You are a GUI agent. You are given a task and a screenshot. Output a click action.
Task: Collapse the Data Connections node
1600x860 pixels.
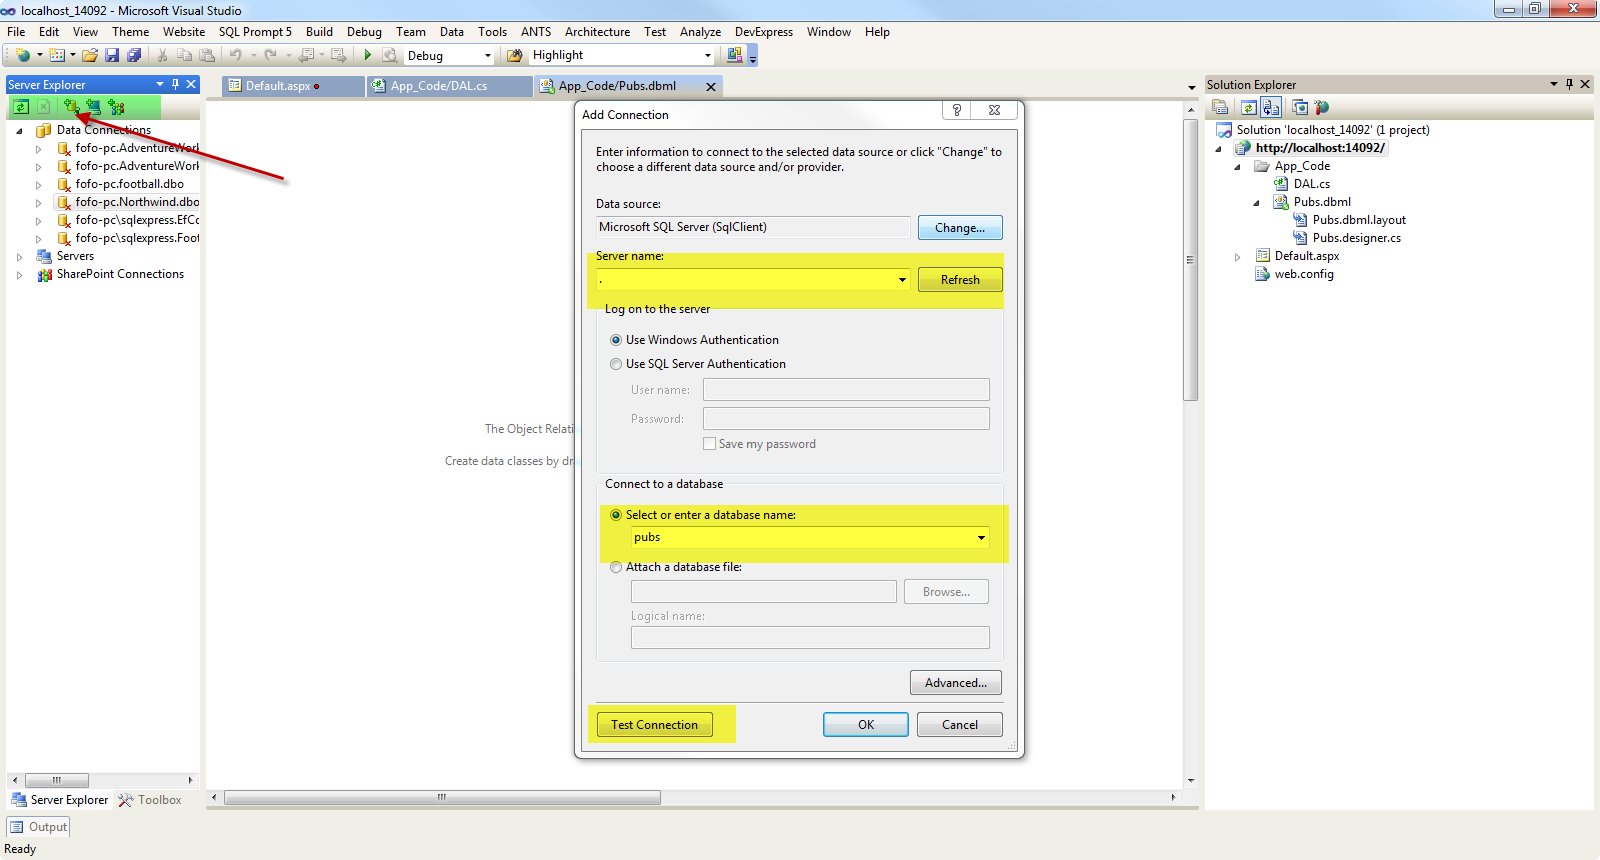coord(19,131)
